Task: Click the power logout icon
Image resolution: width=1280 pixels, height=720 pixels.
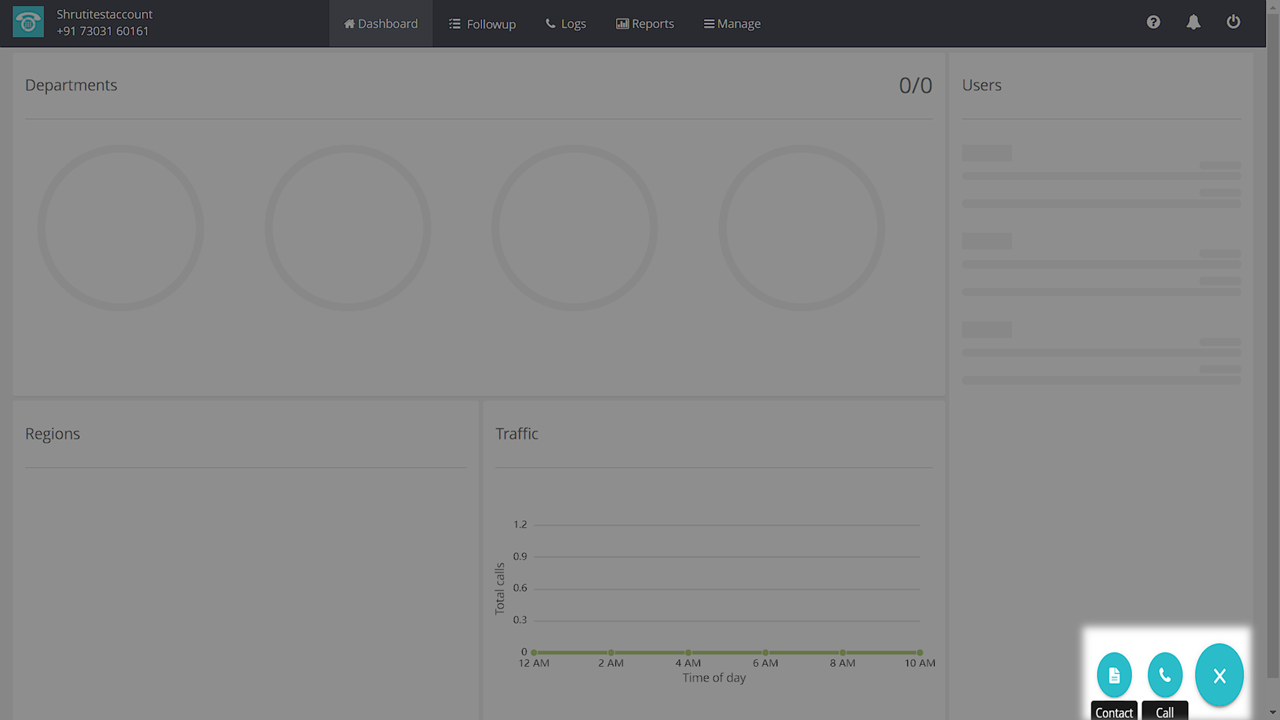Action: click(x=1233, y=22)
